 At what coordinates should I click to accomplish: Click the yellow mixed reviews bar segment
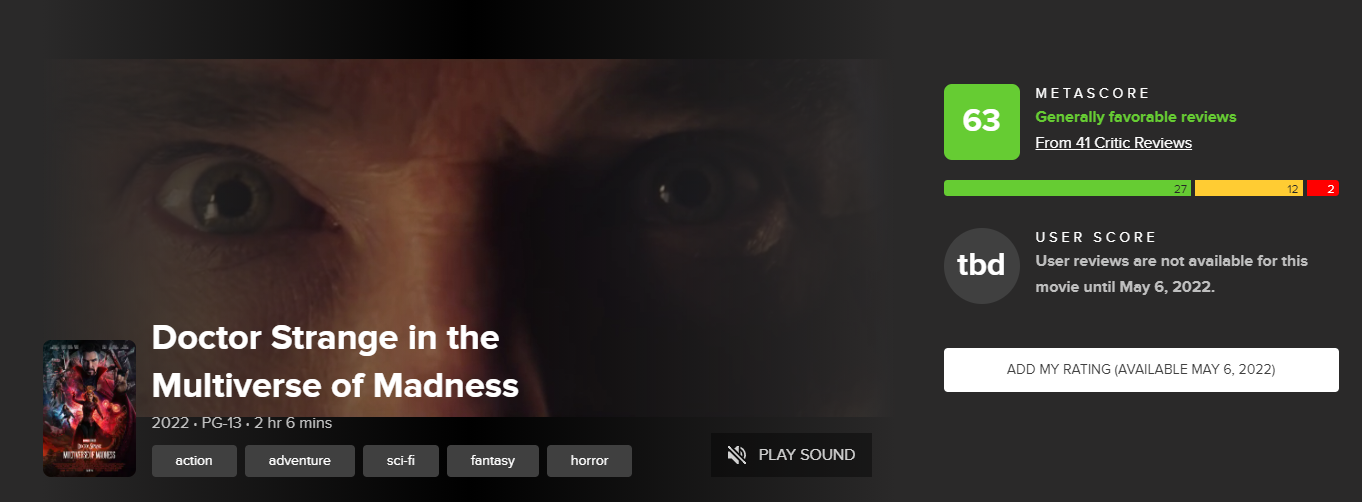click(x=1249, y=188)
